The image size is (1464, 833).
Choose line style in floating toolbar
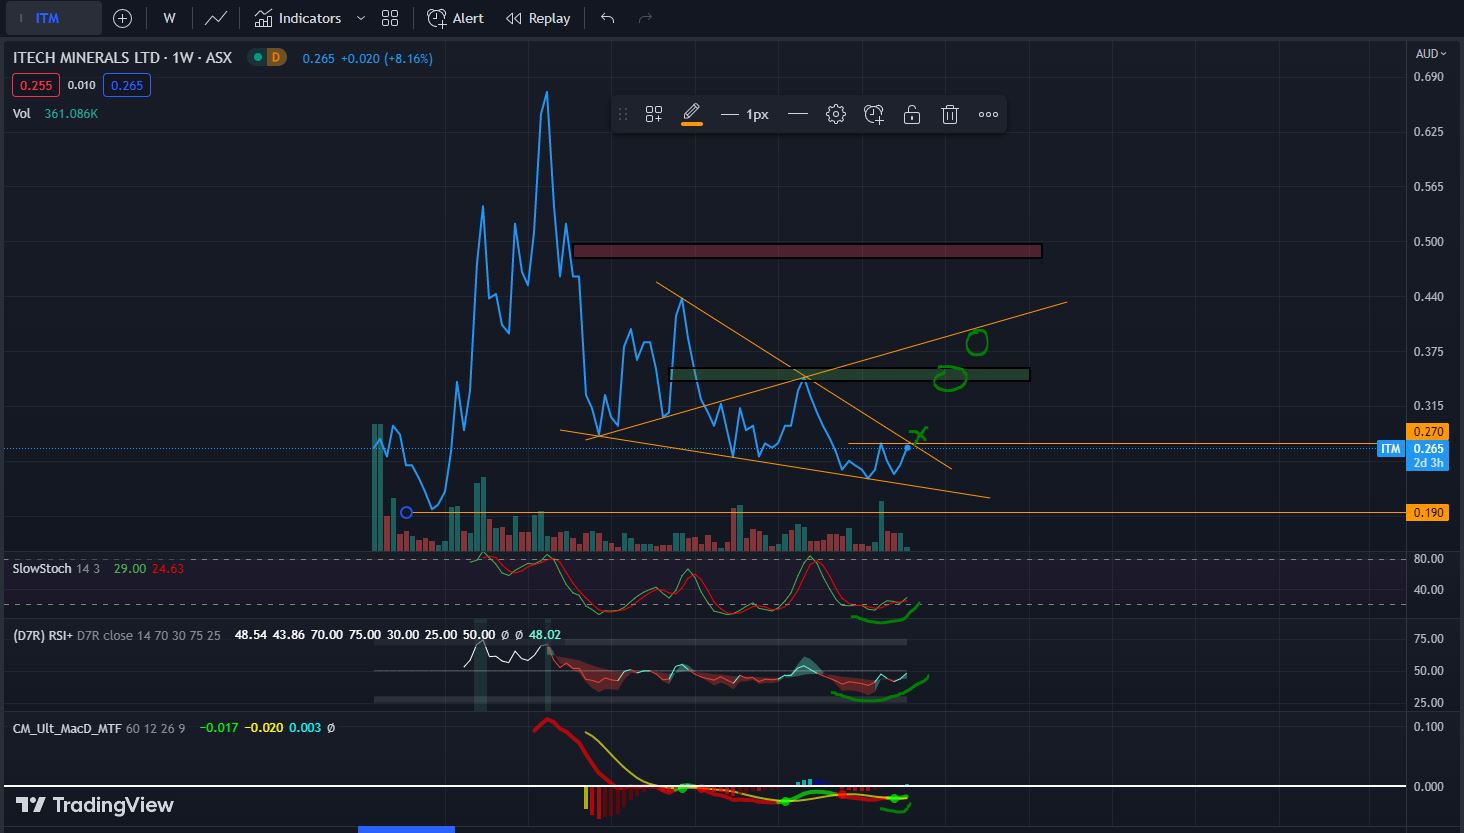coord(798,114)
